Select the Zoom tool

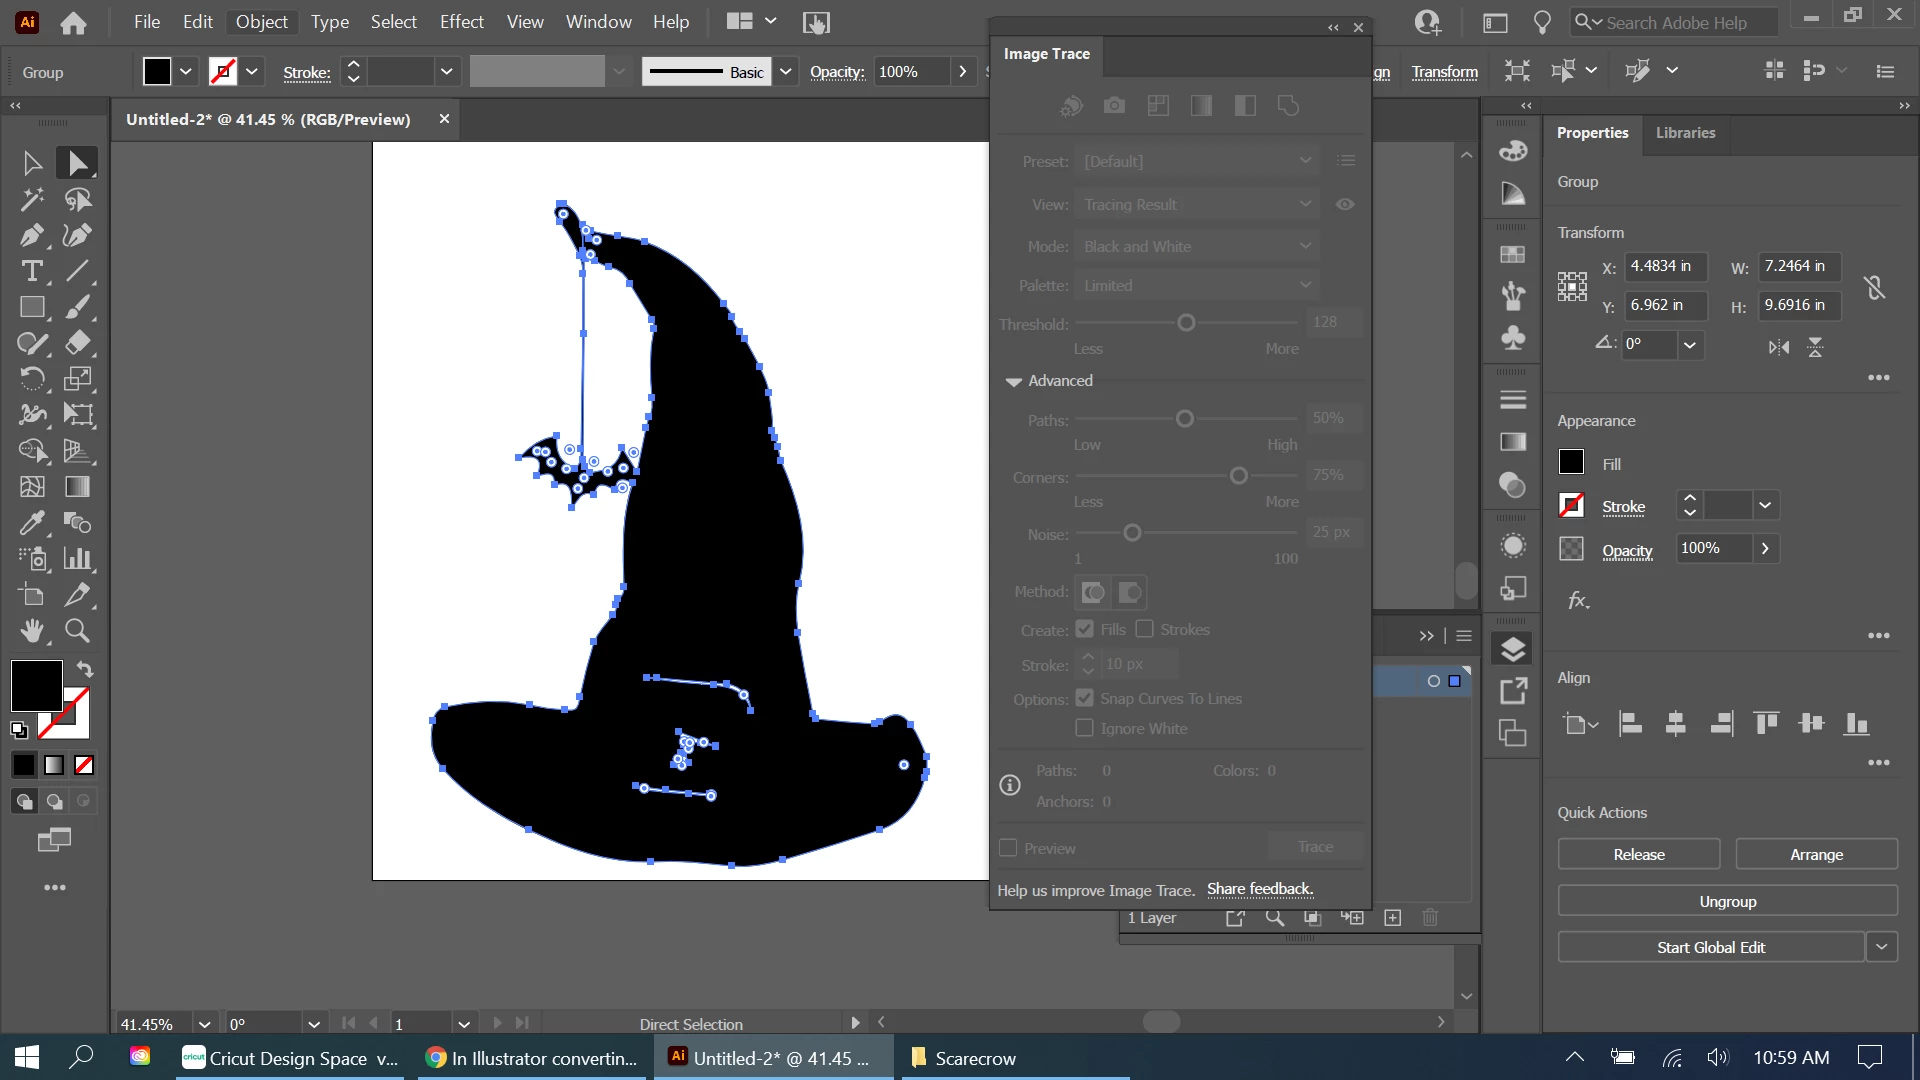tap(77, 631)
